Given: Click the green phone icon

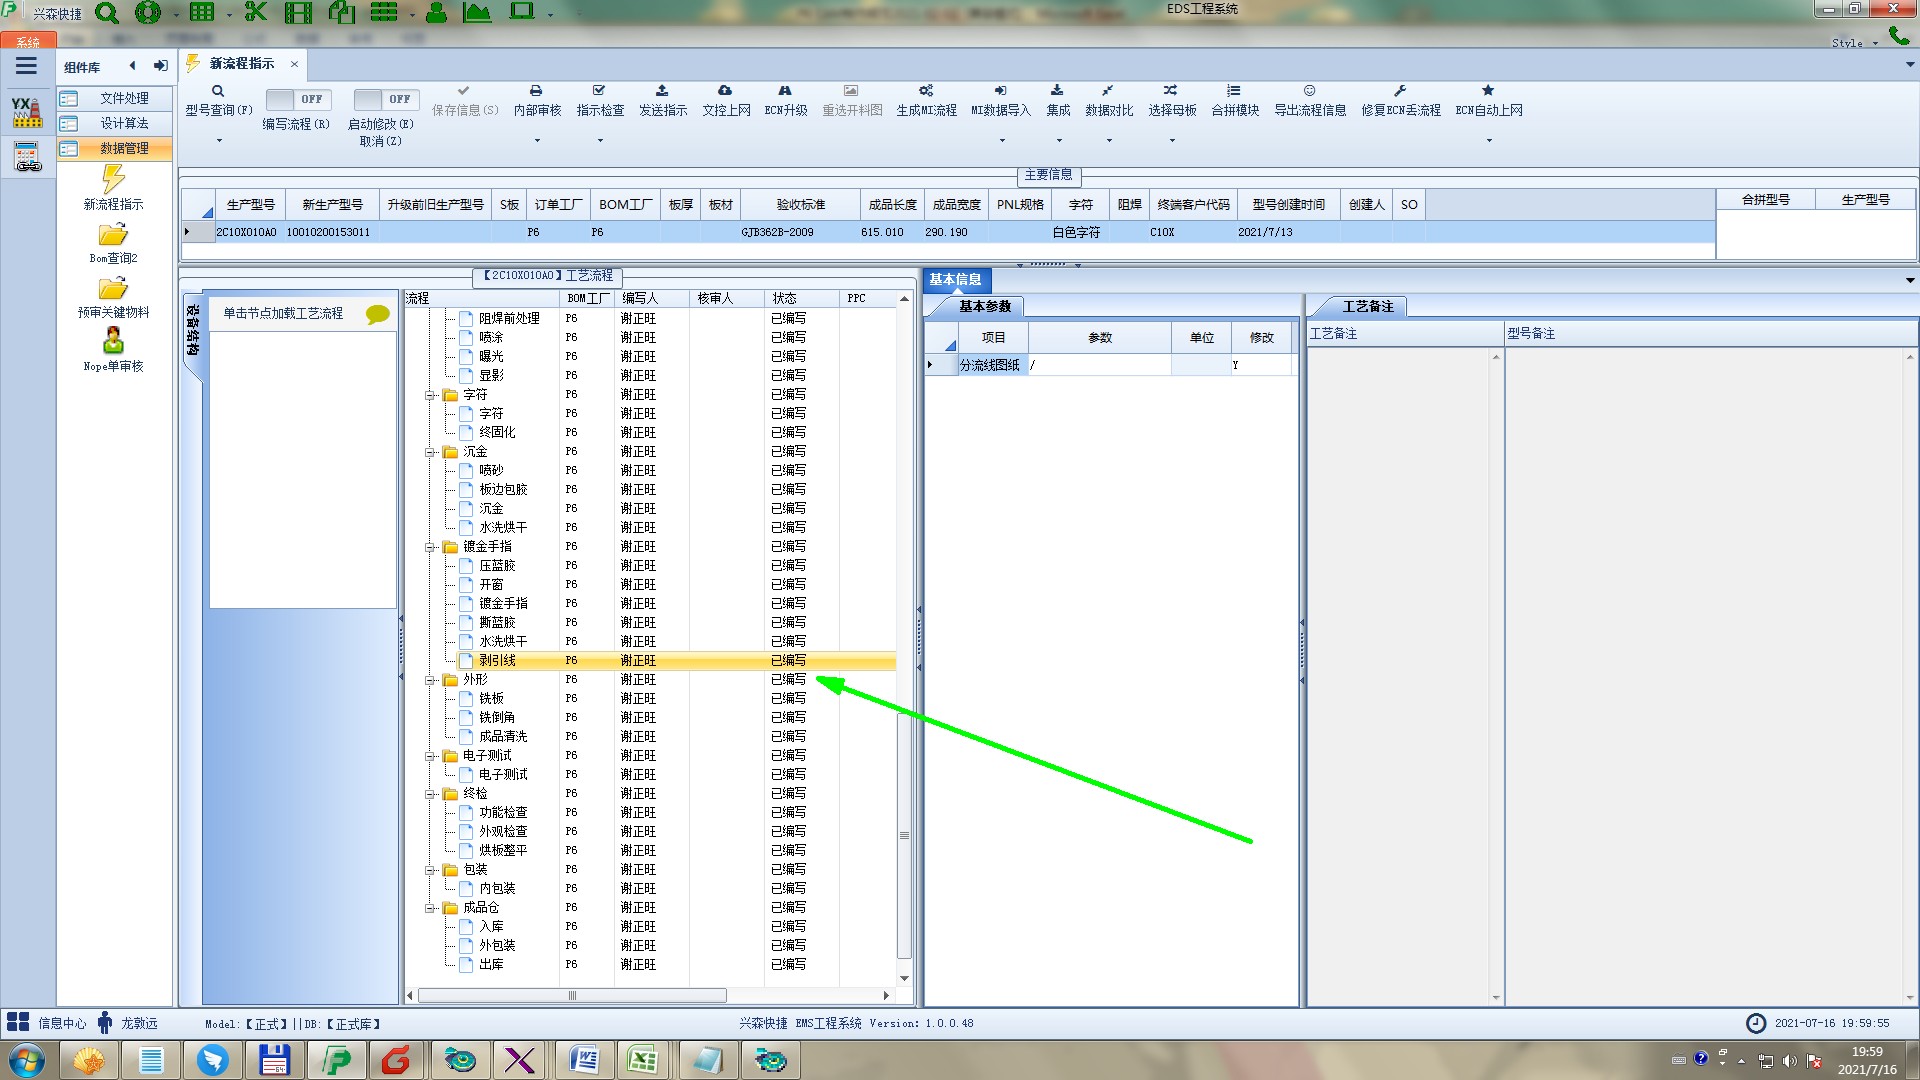Looking at the screenshot, I should point(1899,36).
